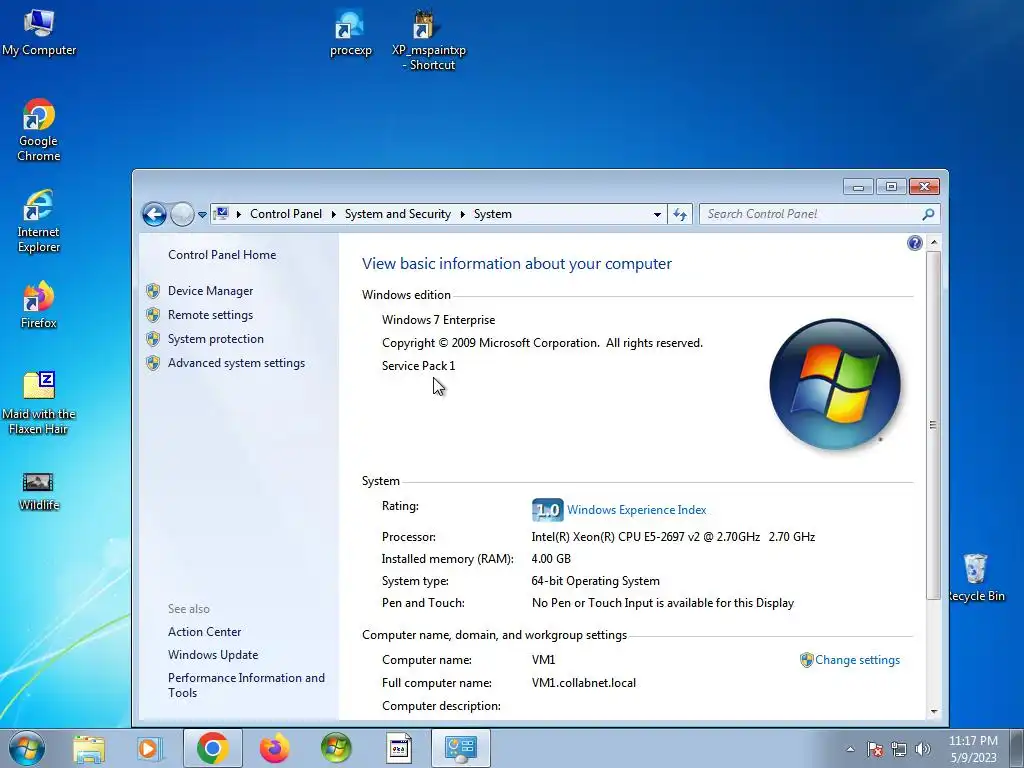Refresh the Control Panel address bar

[680, 214]
